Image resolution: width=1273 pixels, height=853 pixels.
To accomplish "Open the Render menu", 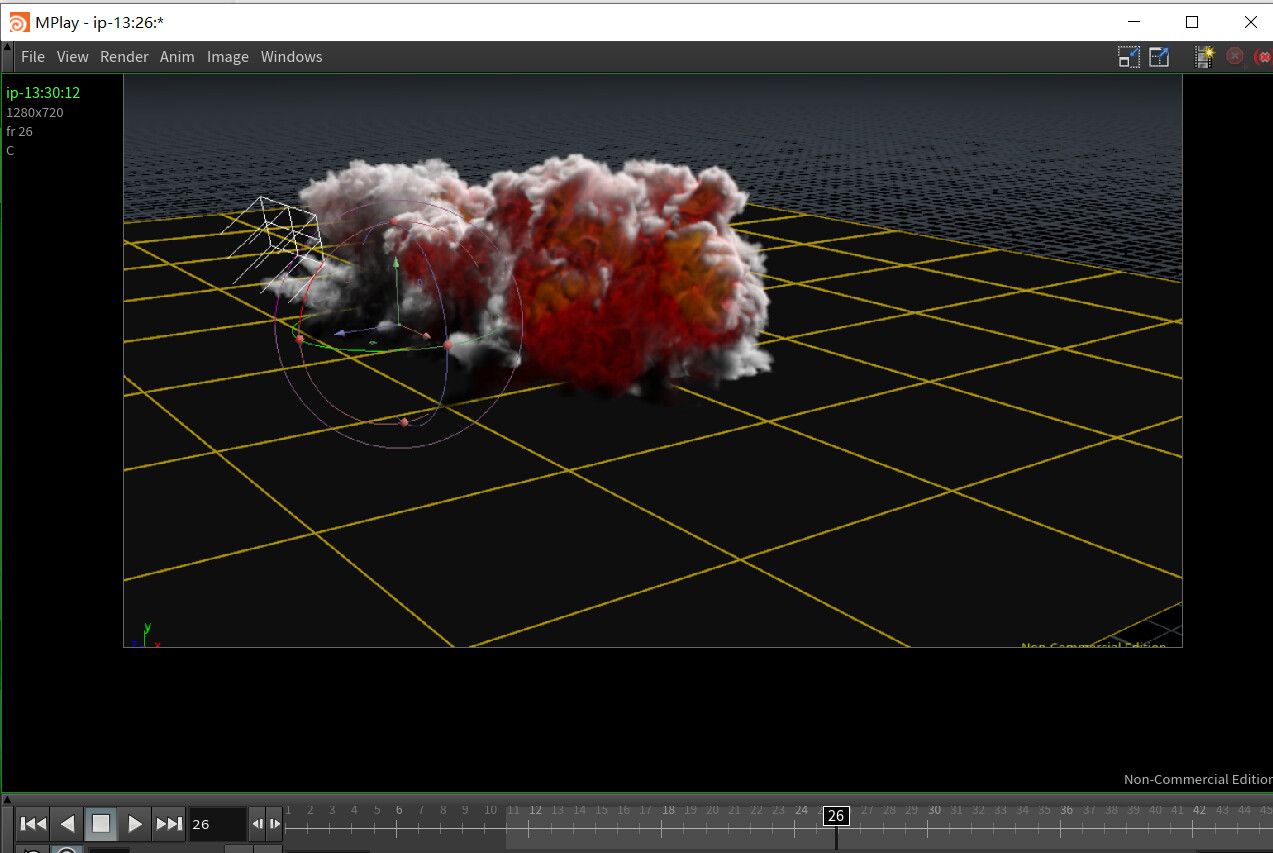I will (124, 57).
